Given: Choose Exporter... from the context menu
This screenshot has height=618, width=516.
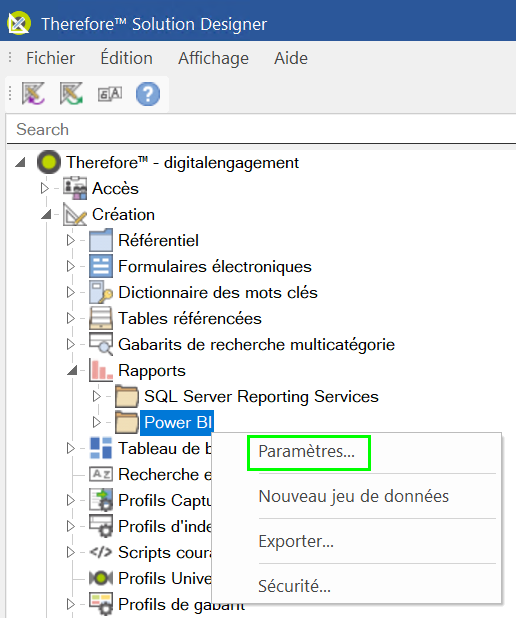Looking at the screenshot, I should click(296, 542).
